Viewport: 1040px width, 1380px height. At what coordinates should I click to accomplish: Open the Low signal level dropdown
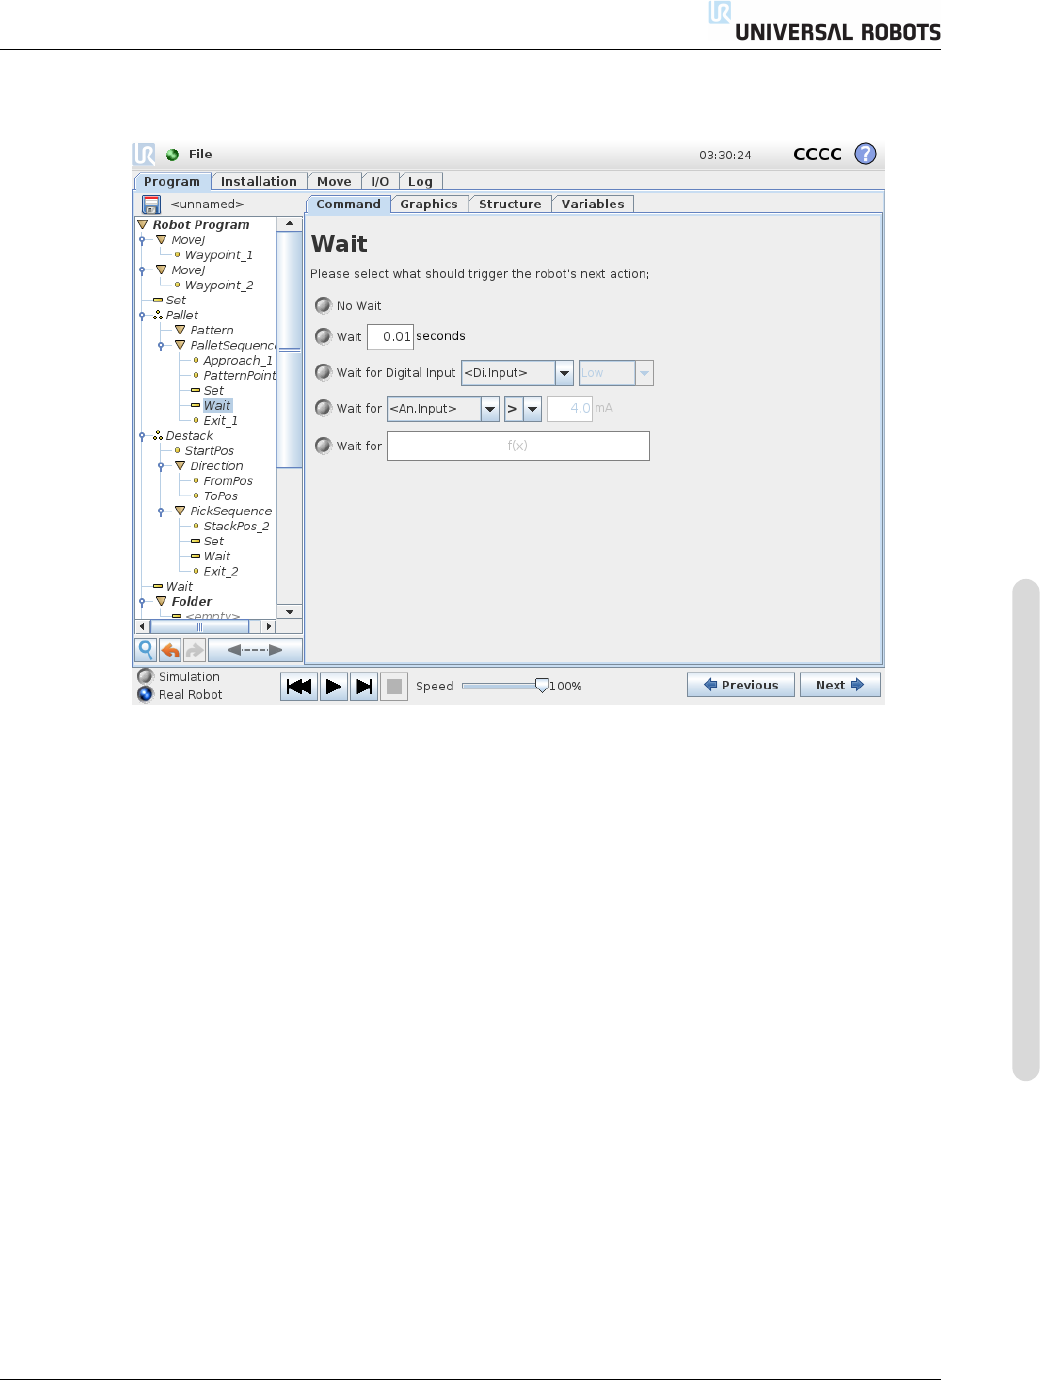(x=616, y=373)
